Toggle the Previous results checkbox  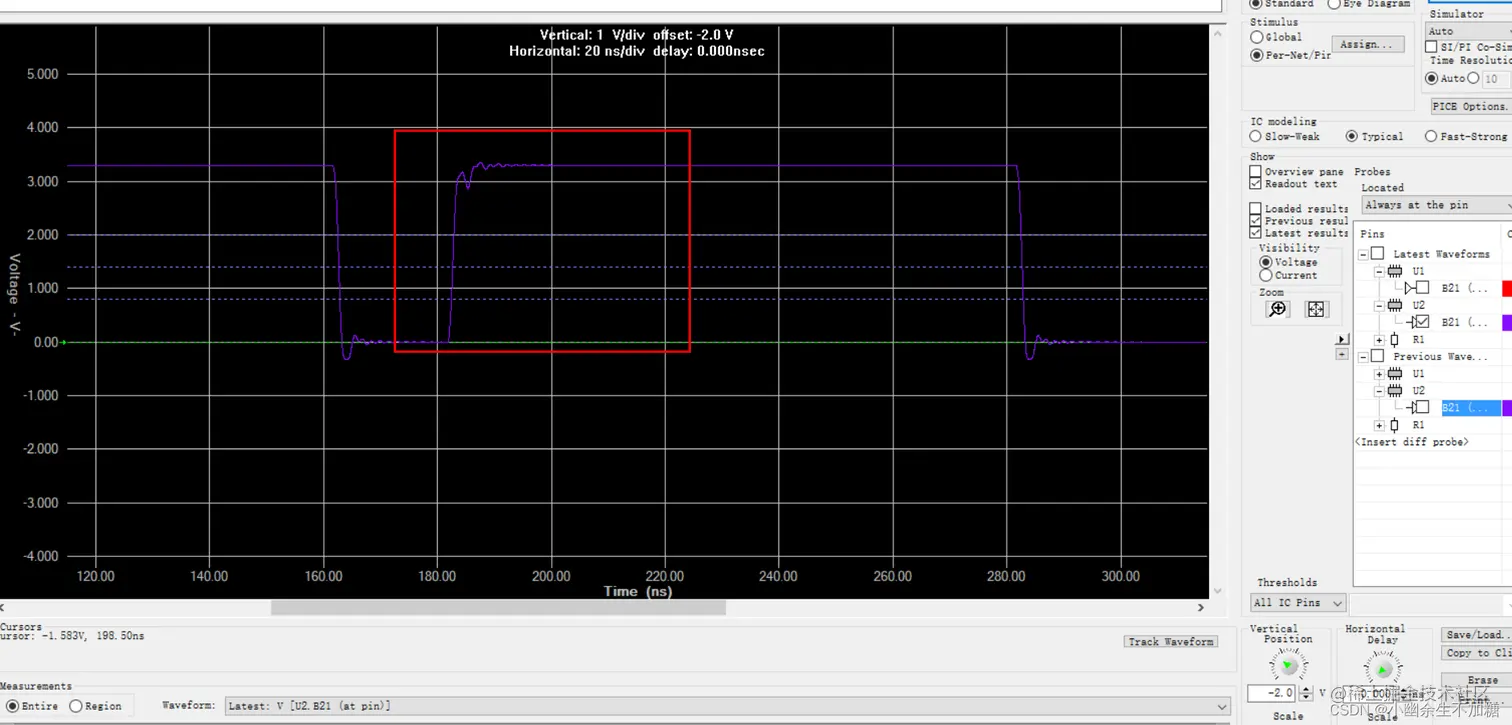[1255, 221]
